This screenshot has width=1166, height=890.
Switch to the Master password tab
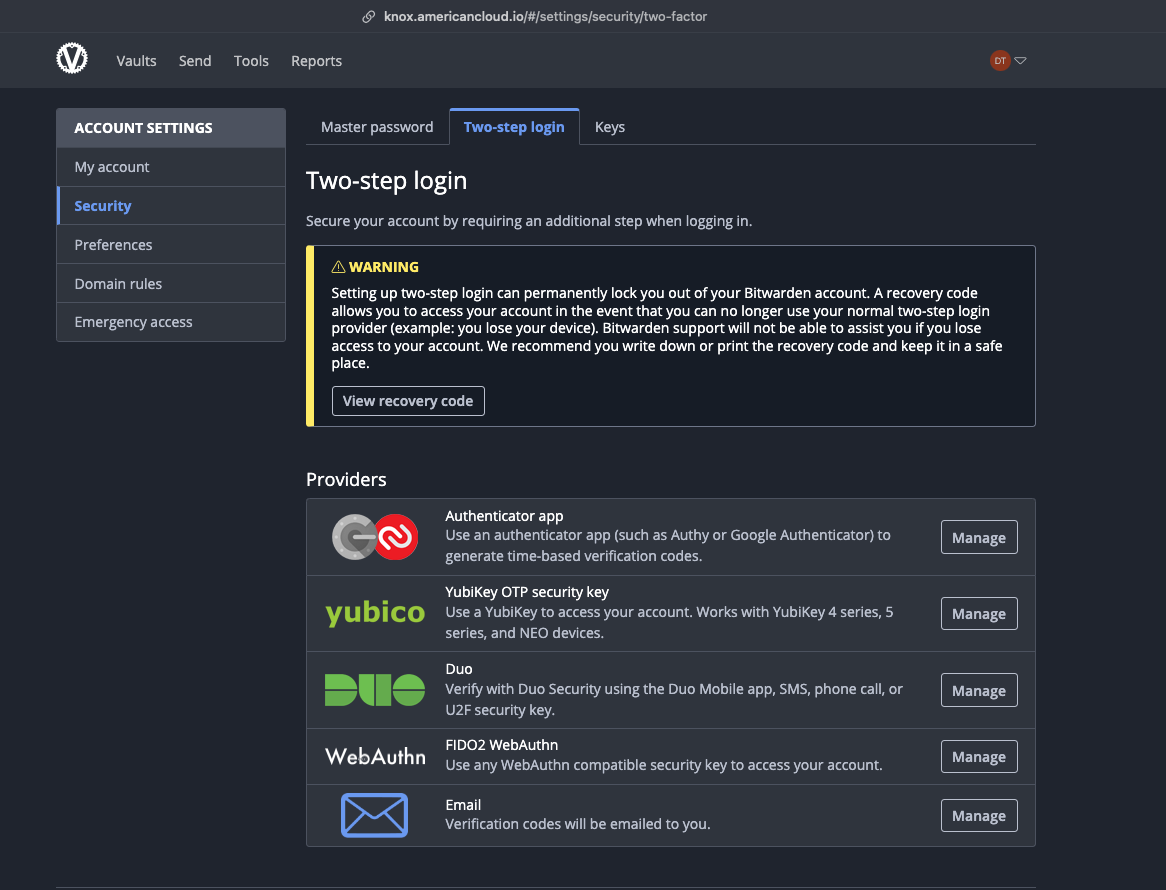point(377,127)
